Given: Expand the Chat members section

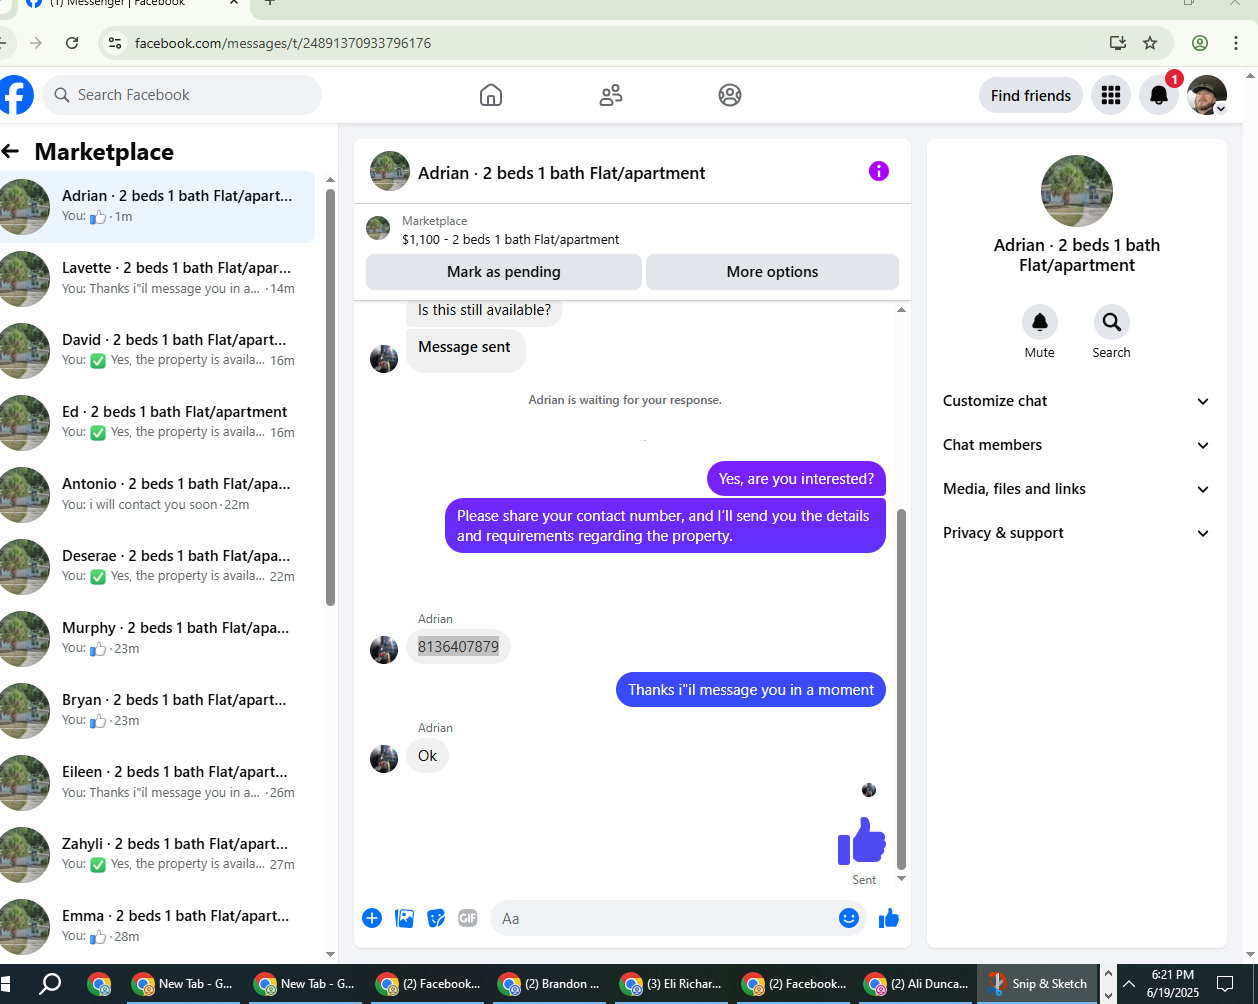Looking at the screenshot, I should coord(1076,445).
